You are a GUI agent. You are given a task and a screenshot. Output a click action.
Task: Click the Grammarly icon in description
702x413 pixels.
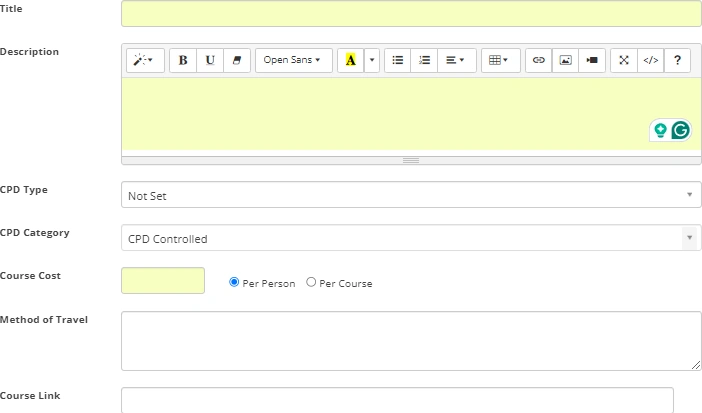[x=681, y=130]
